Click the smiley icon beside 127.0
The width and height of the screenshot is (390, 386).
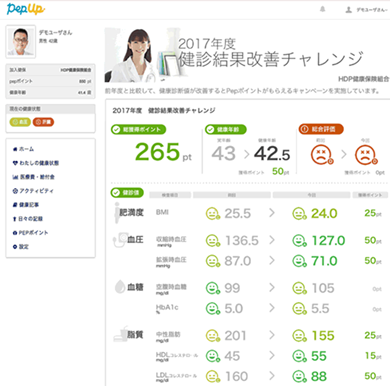pyautogui.click(x=299, y=241)
